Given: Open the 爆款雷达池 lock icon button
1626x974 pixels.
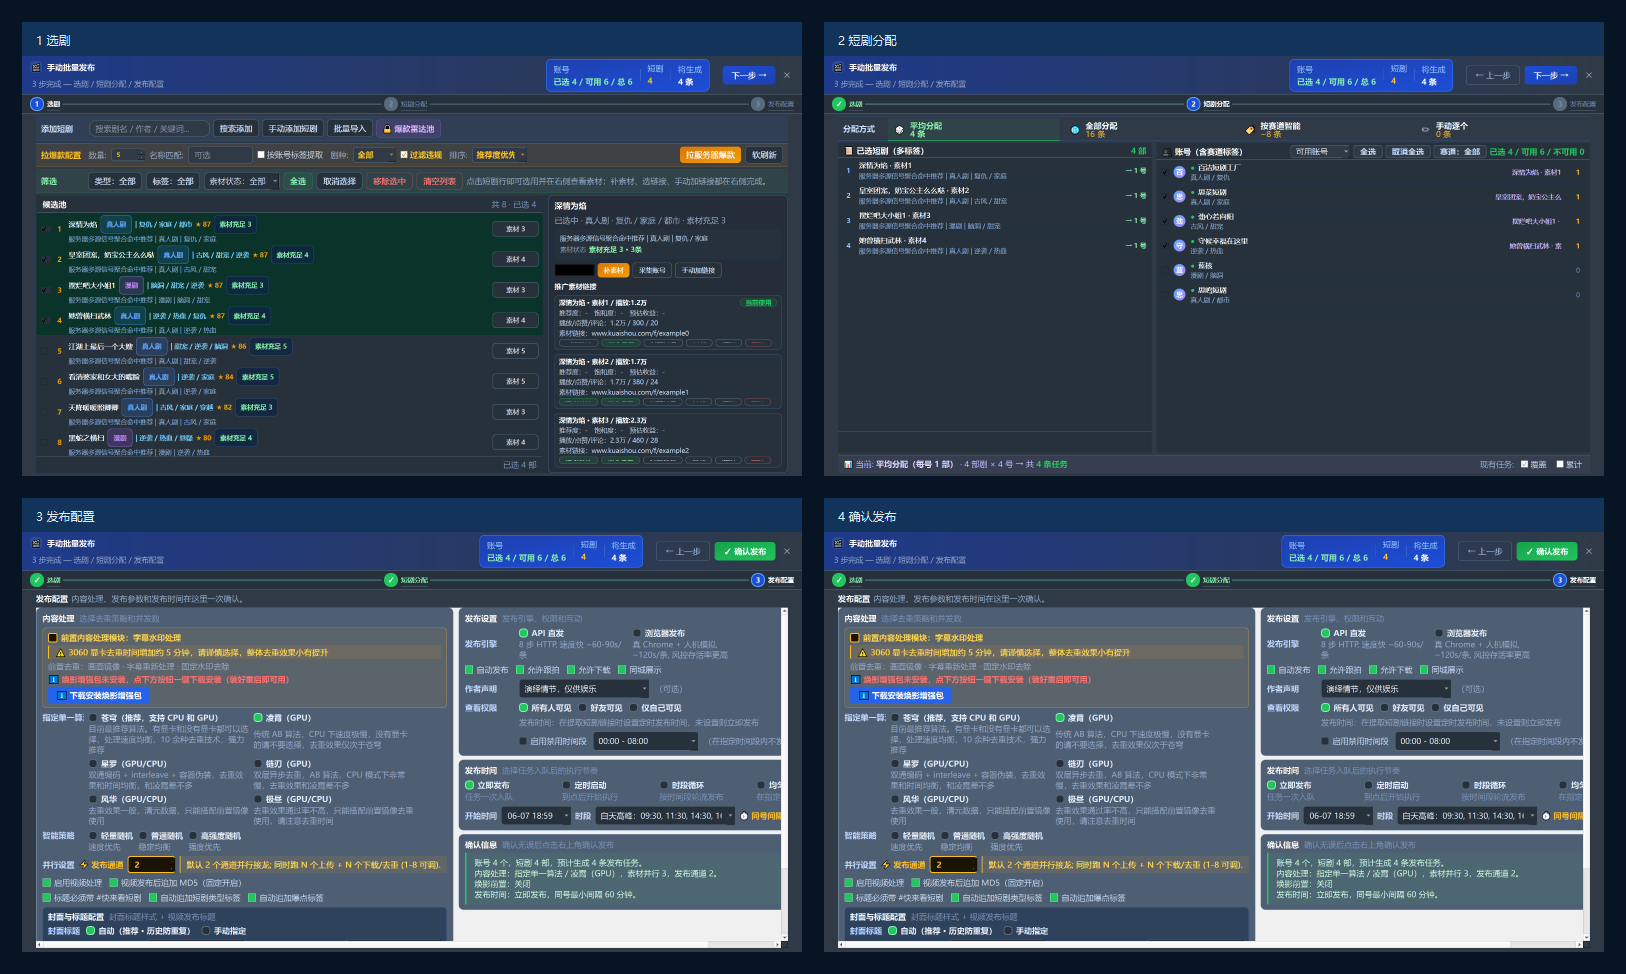Looking at the screenshot, I should (x=389, y=129).
